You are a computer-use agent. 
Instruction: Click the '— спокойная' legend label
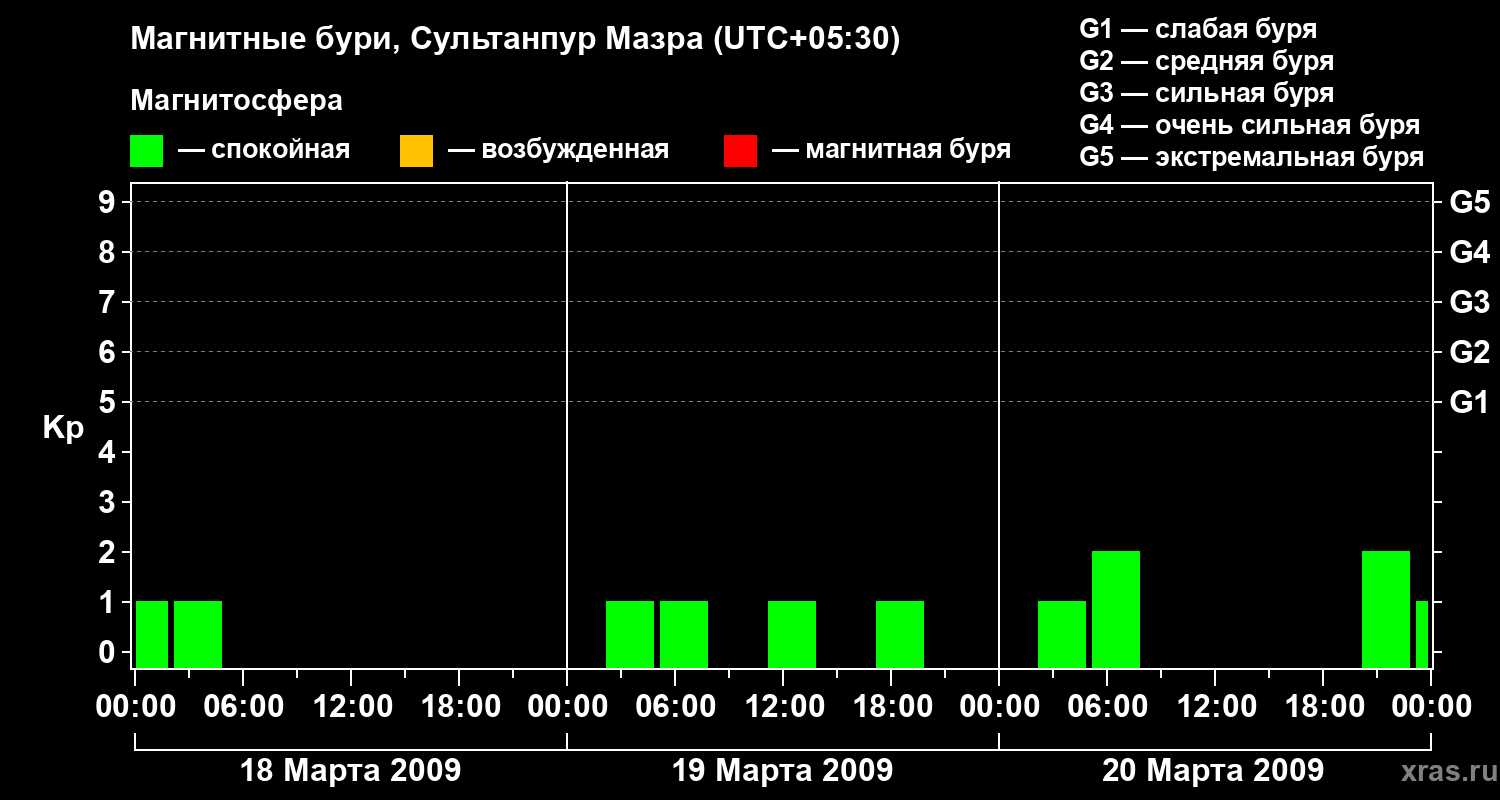(x=264, y=150)
